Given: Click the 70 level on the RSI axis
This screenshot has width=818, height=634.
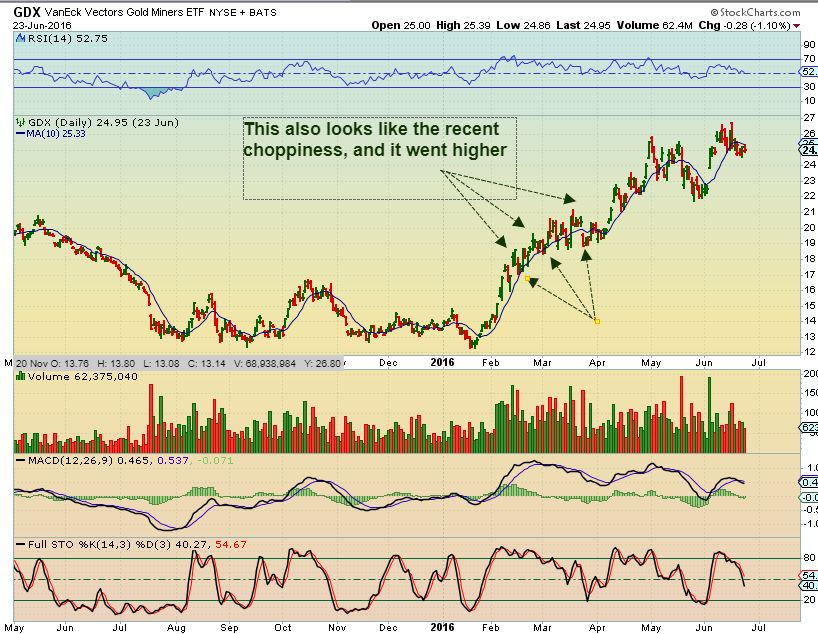Looking at the screenshot, I should pos(809,58).
